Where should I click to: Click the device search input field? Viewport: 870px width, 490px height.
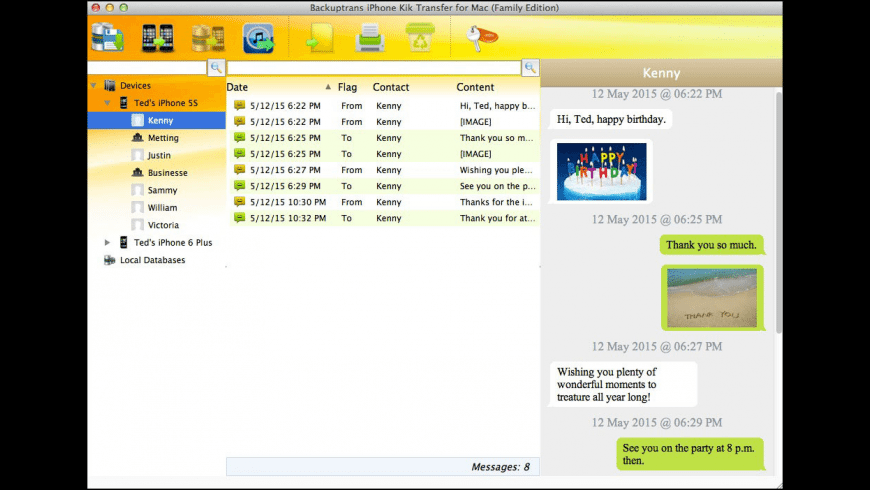click(x=147, y=68)
